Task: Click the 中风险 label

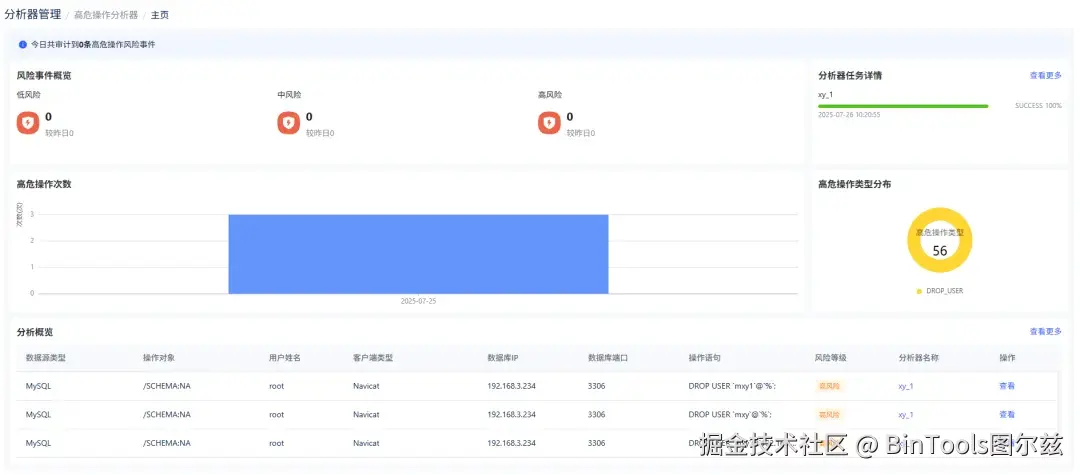Action: pyautogui.click(x=289, y=95)
